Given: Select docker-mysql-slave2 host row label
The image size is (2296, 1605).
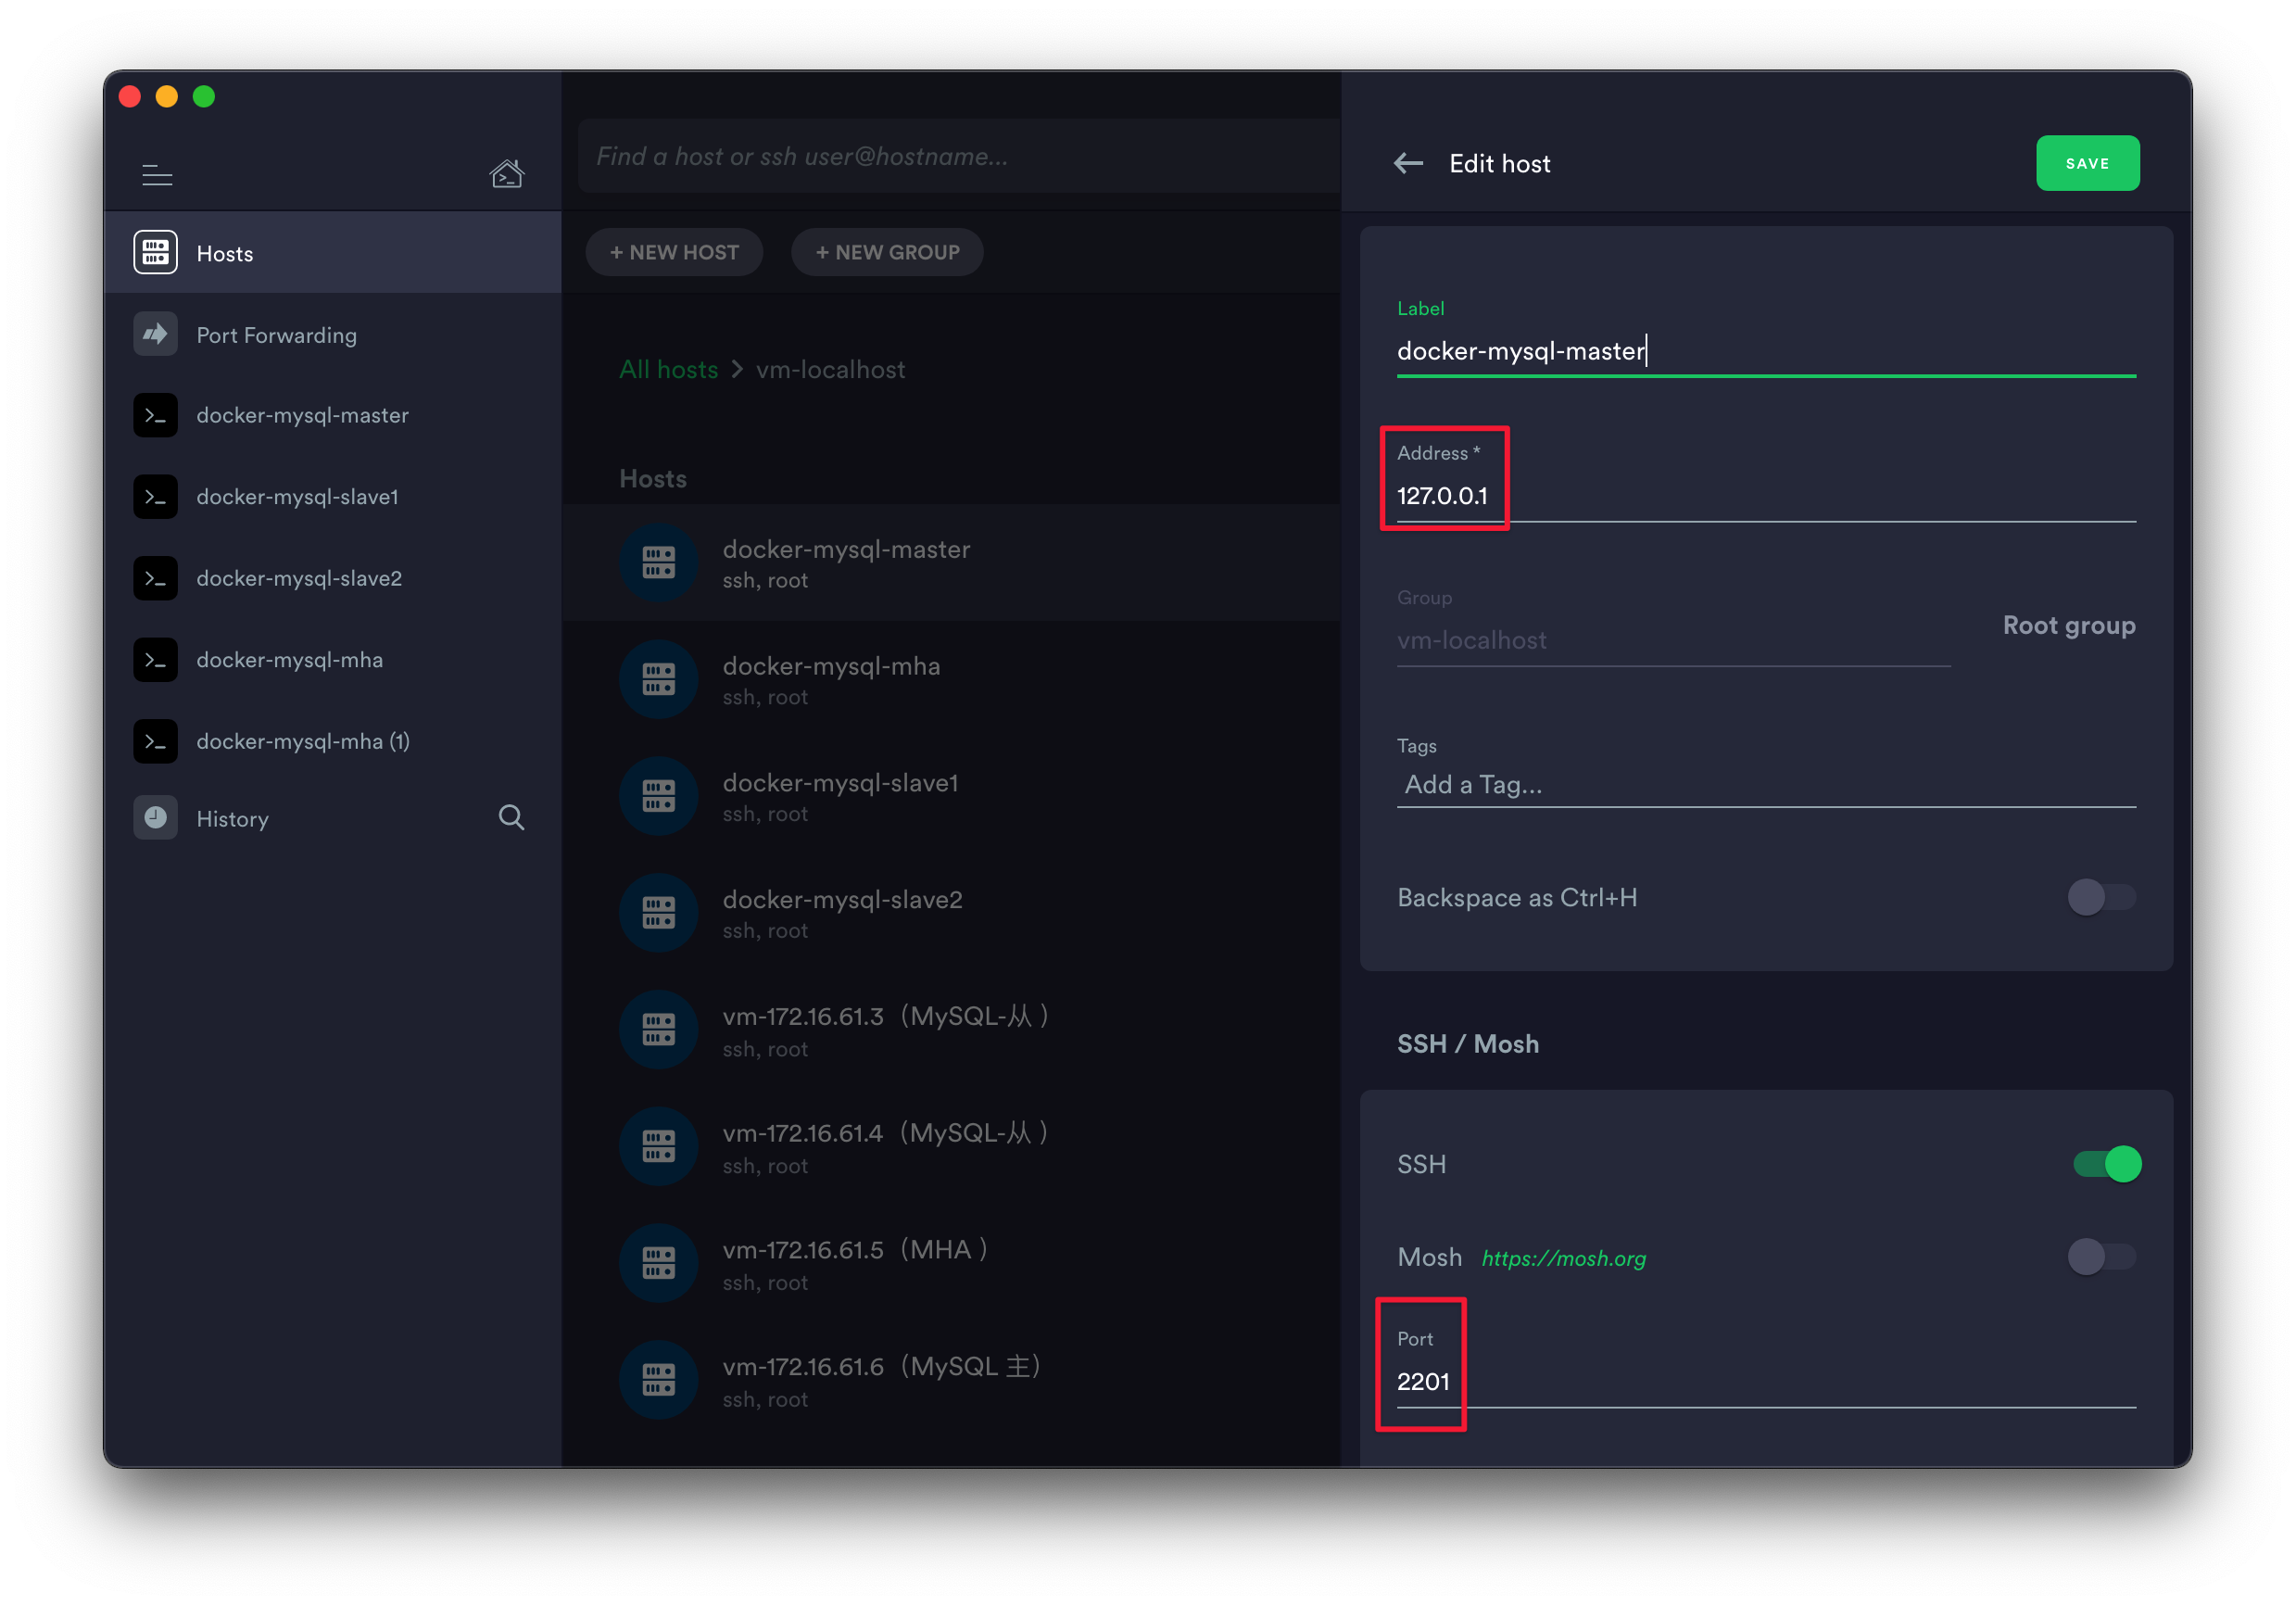Looking at the screenshot, I should [x=842, y=900].
